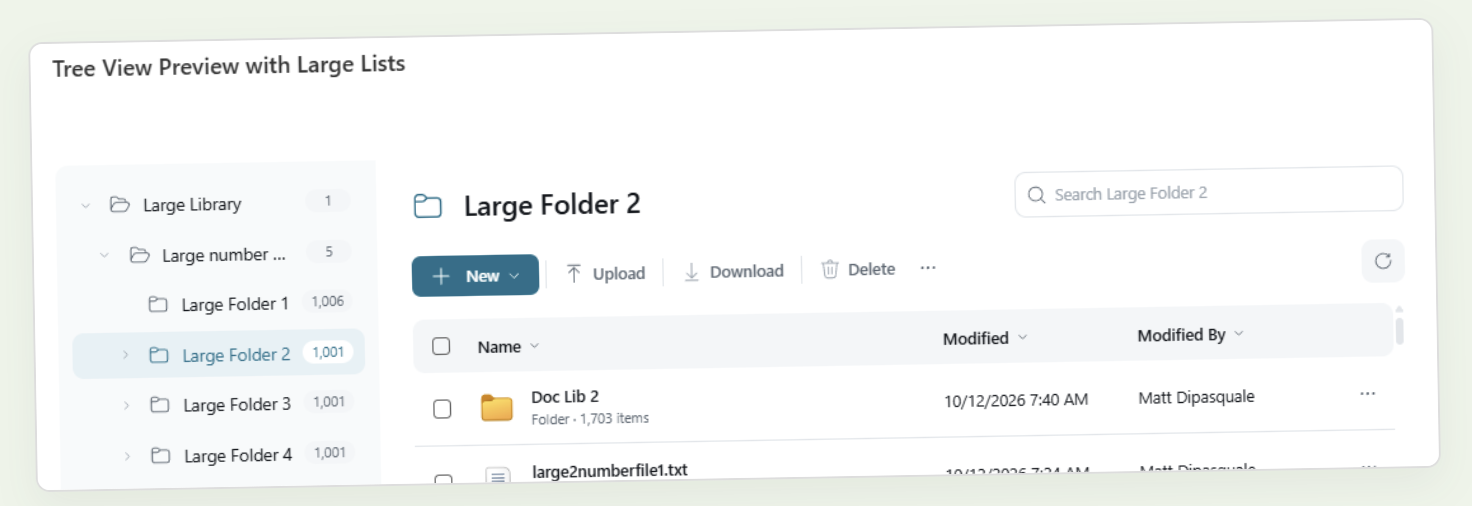Image resolution: width=1472 pixels, height=506 pixels.
Task: Click the folder icon next to Large Folder 2 heading
Action: point(428,207)
